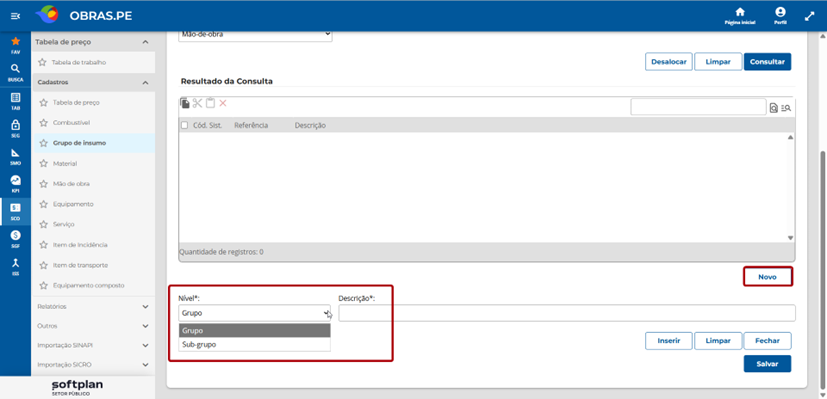Open the FAV star icon in sidebar
The image size is (827, 399).
point(15,41)
